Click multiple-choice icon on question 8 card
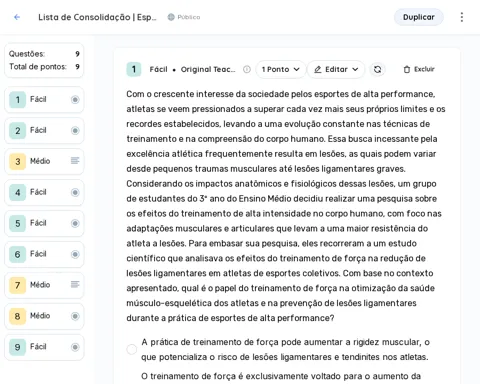The height and width of the screenshot is (384, 480). [75, 316]
